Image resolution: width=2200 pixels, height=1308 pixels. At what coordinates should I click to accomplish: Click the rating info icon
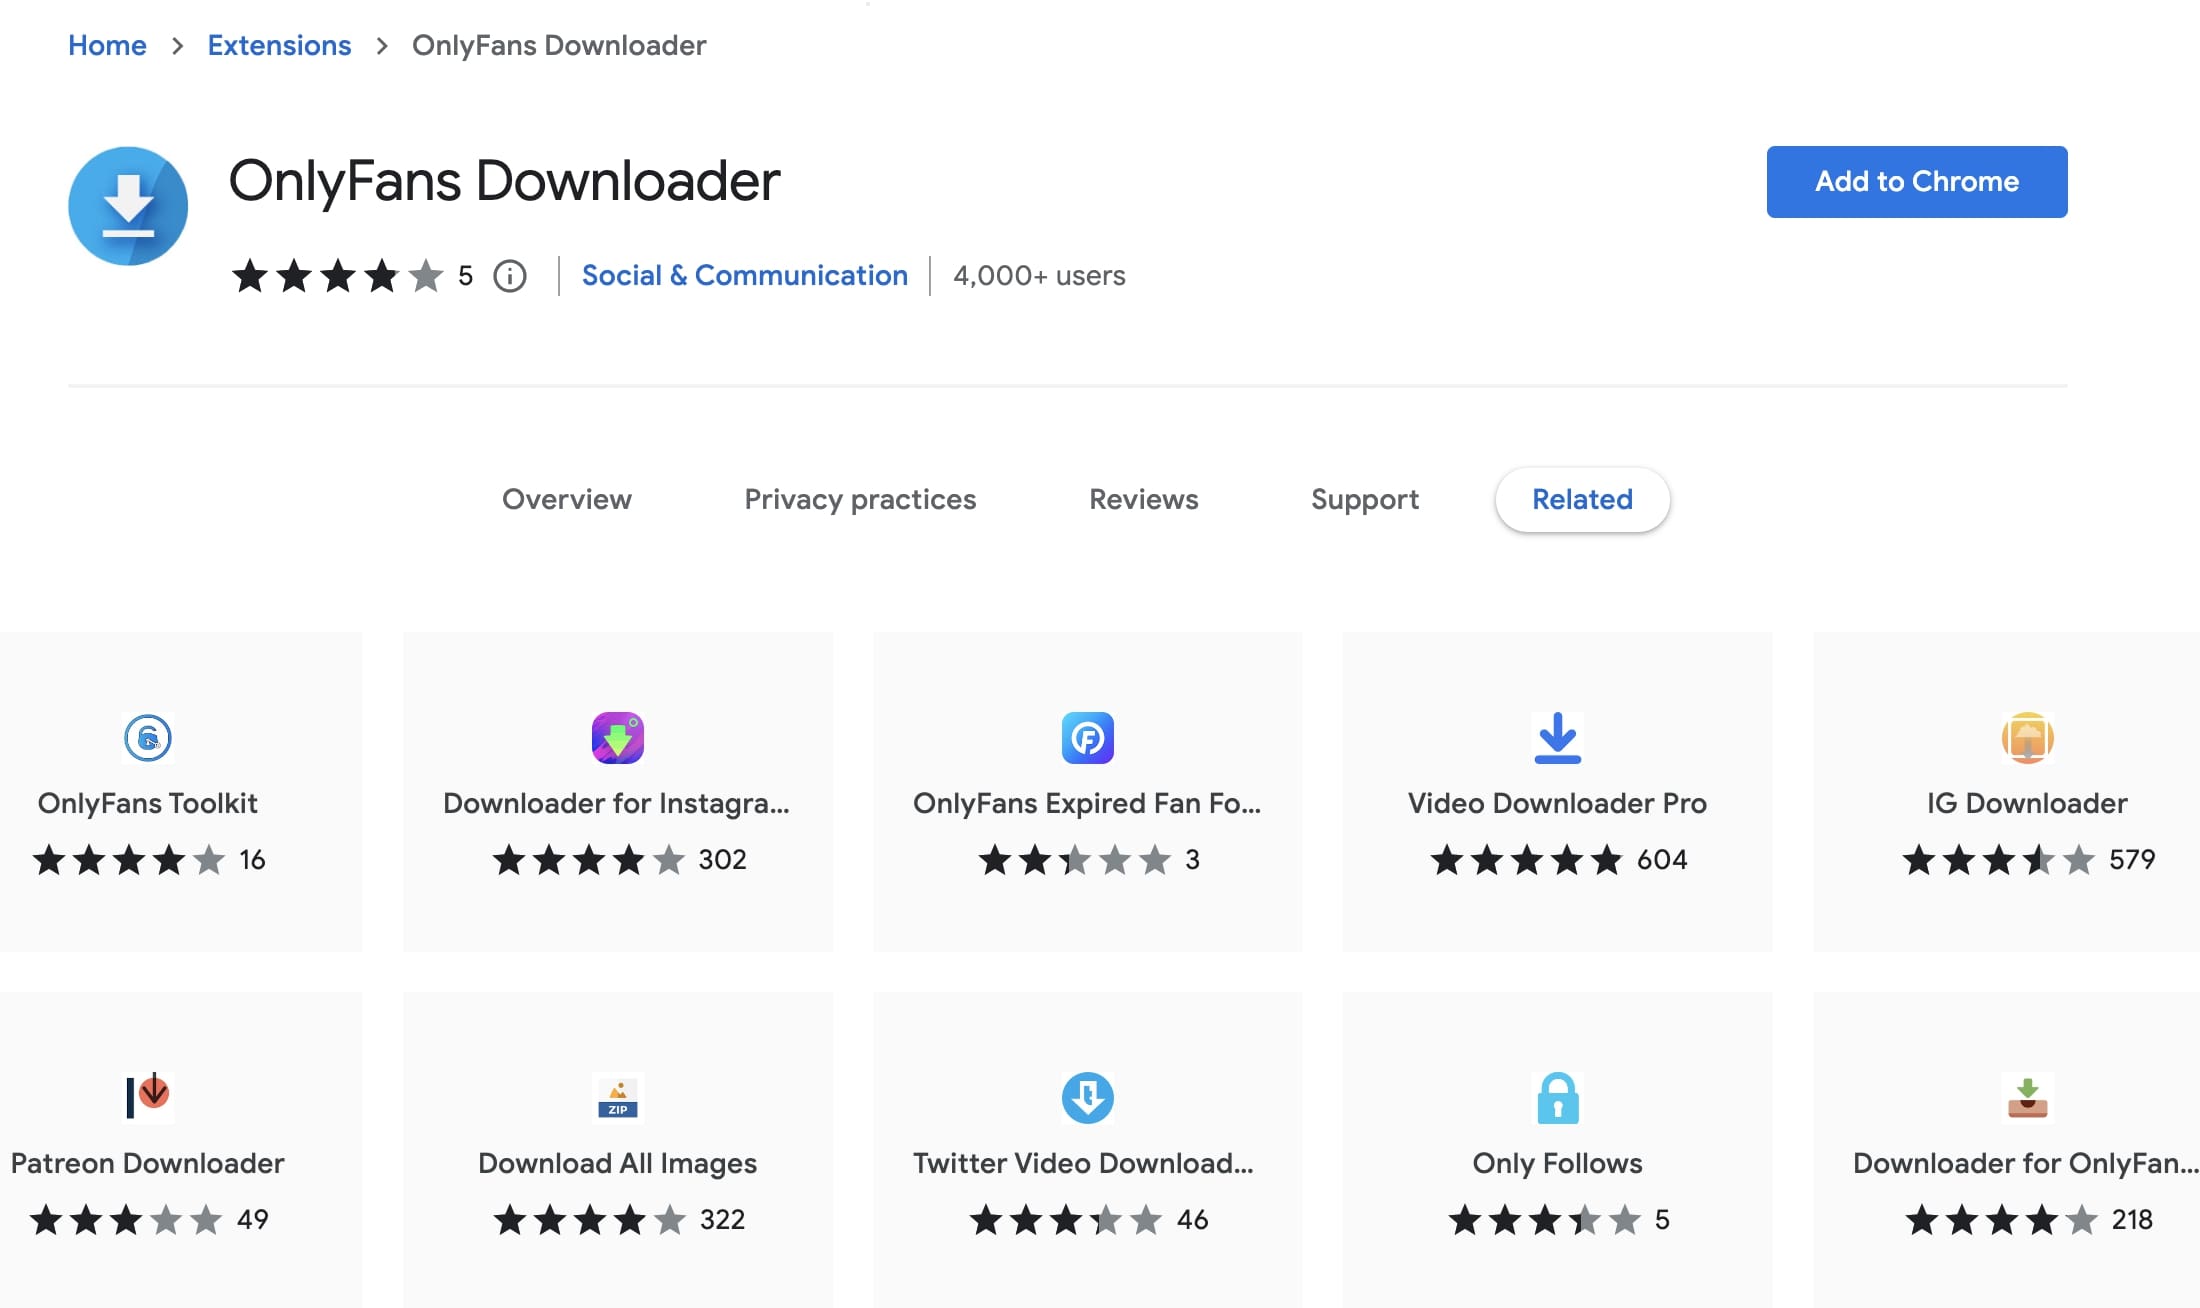coord(510,276)
